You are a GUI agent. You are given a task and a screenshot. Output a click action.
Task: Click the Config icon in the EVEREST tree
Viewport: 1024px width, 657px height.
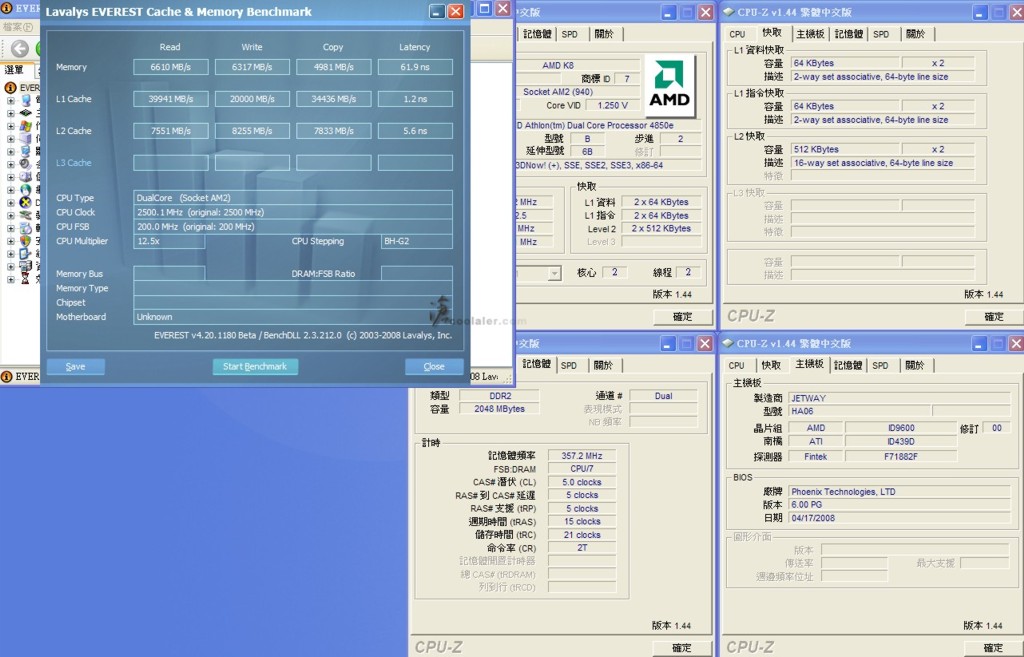26,253
